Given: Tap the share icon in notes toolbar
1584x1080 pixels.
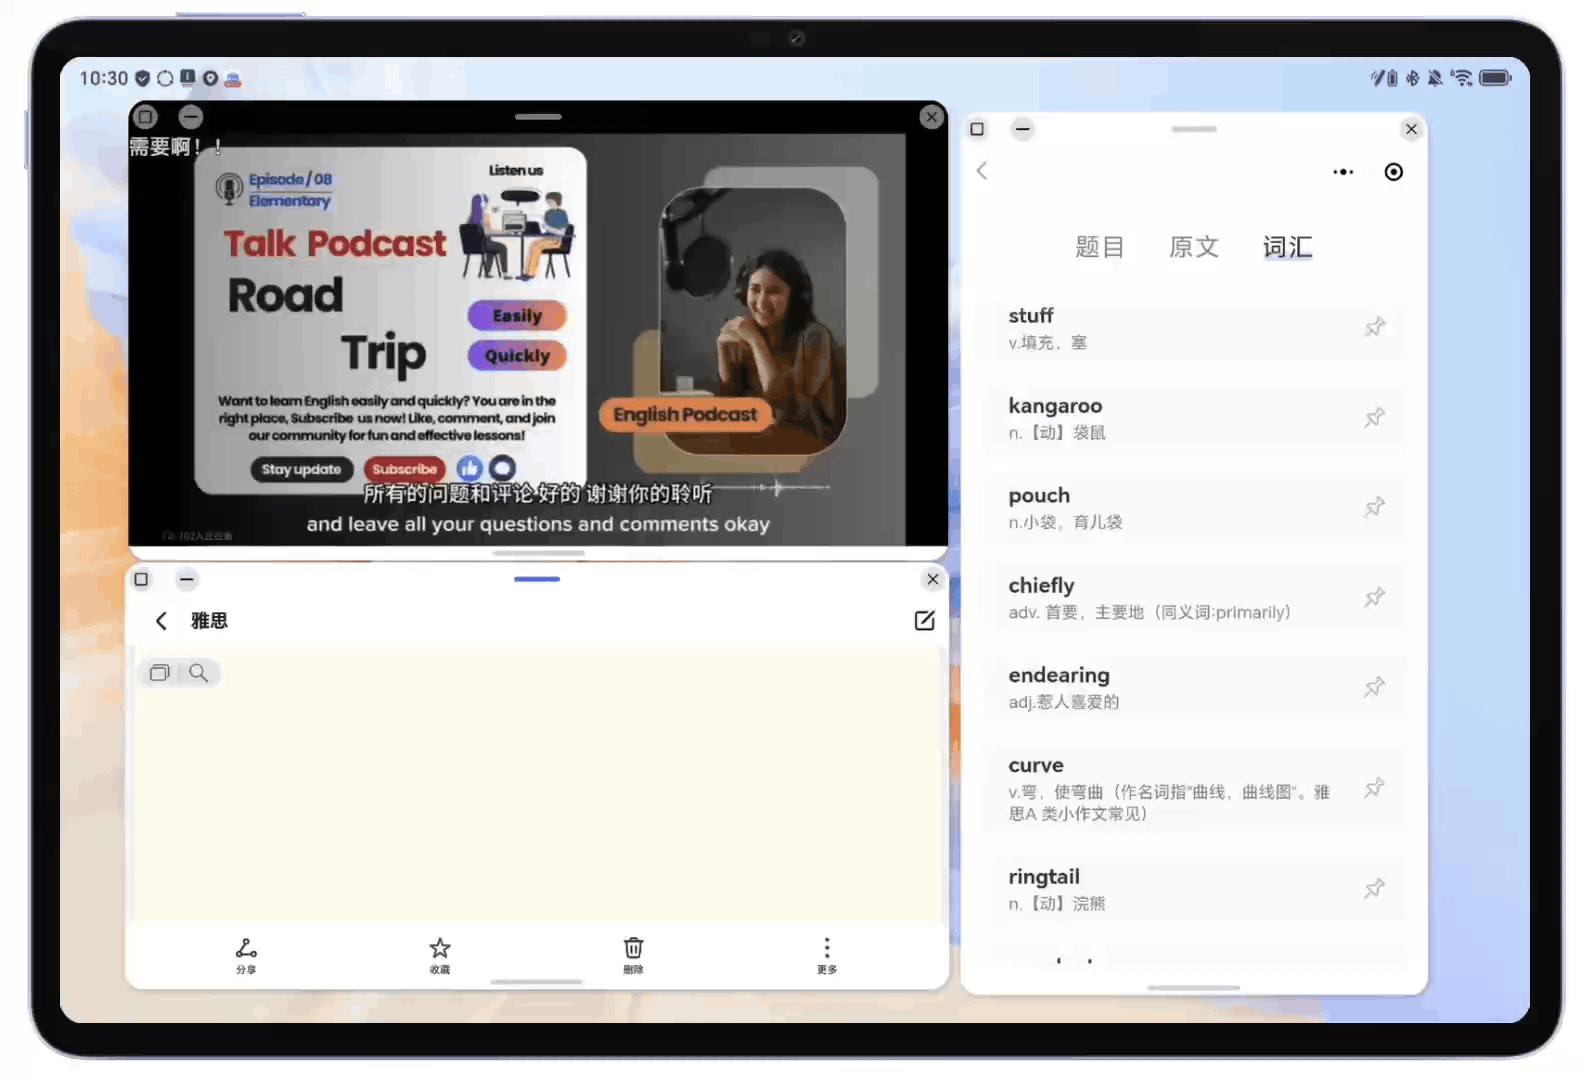Looking at the screenshot, I should (246, 954).
